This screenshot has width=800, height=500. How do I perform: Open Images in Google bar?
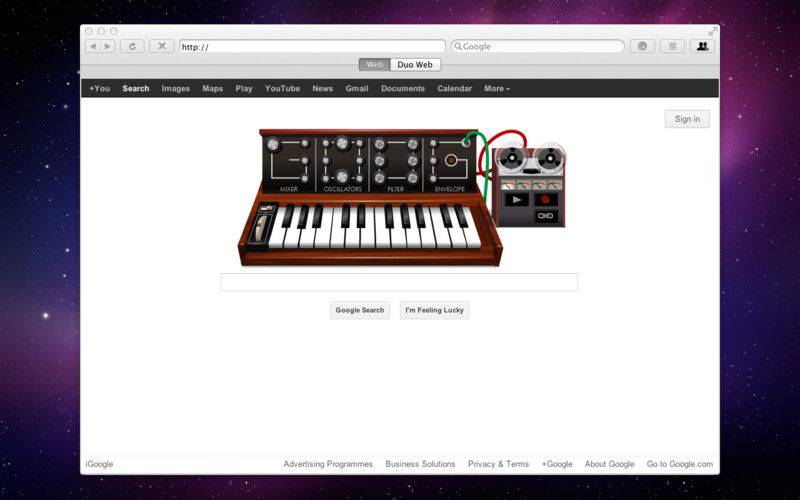coord(176,88)
